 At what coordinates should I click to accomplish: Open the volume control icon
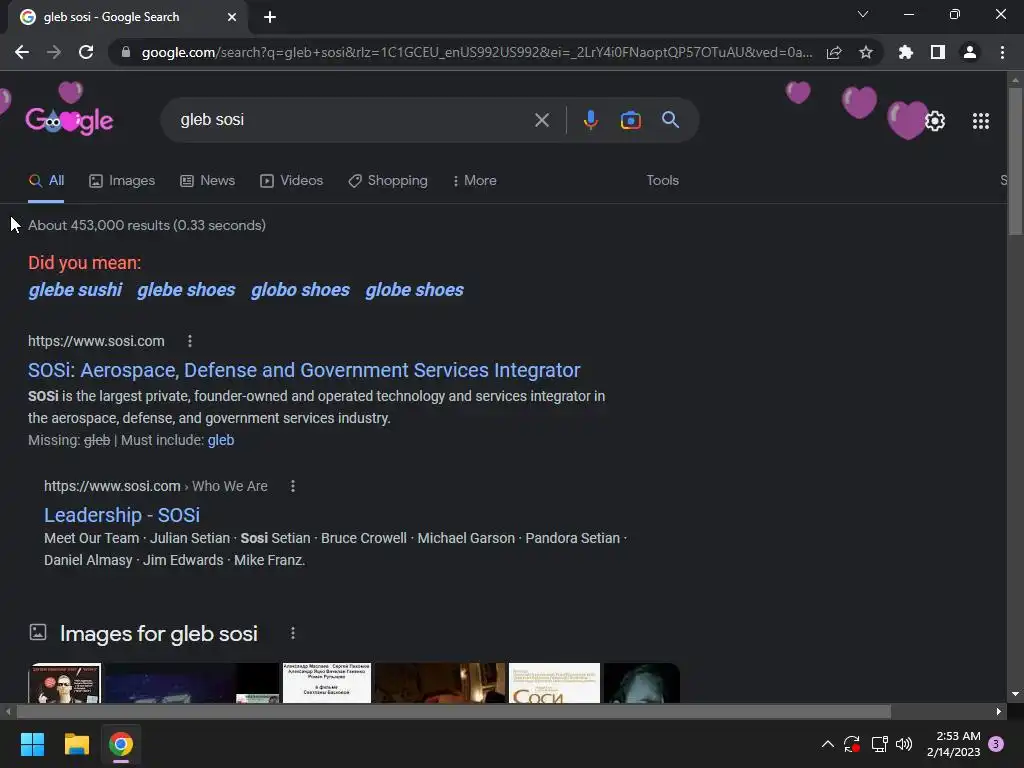[x=904, y=744]
